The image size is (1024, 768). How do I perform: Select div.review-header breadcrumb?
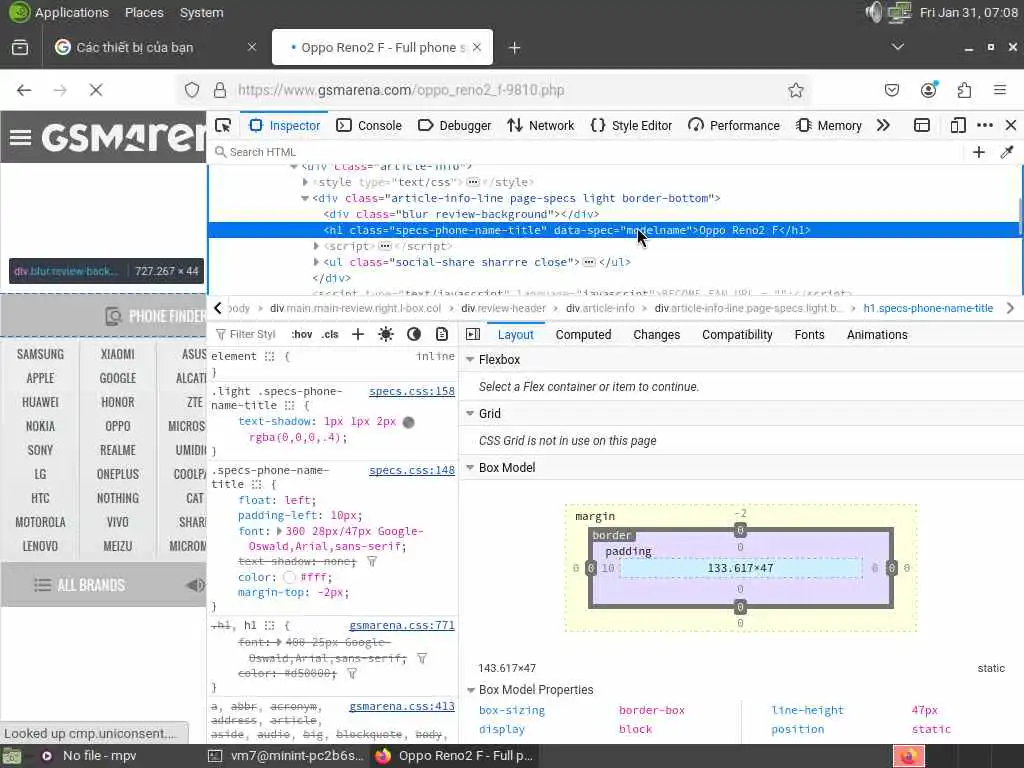point(503,308)
